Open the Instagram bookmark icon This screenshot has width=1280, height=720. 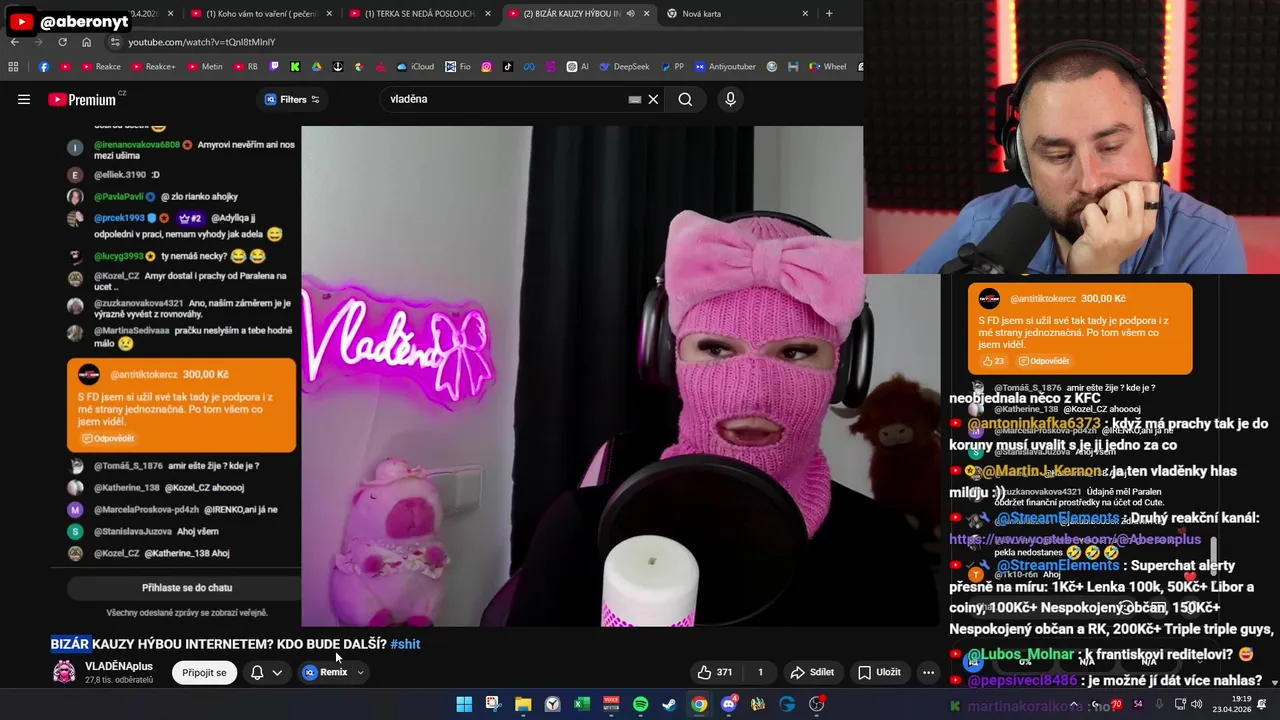pyautogui.click(x=486, y=67)
